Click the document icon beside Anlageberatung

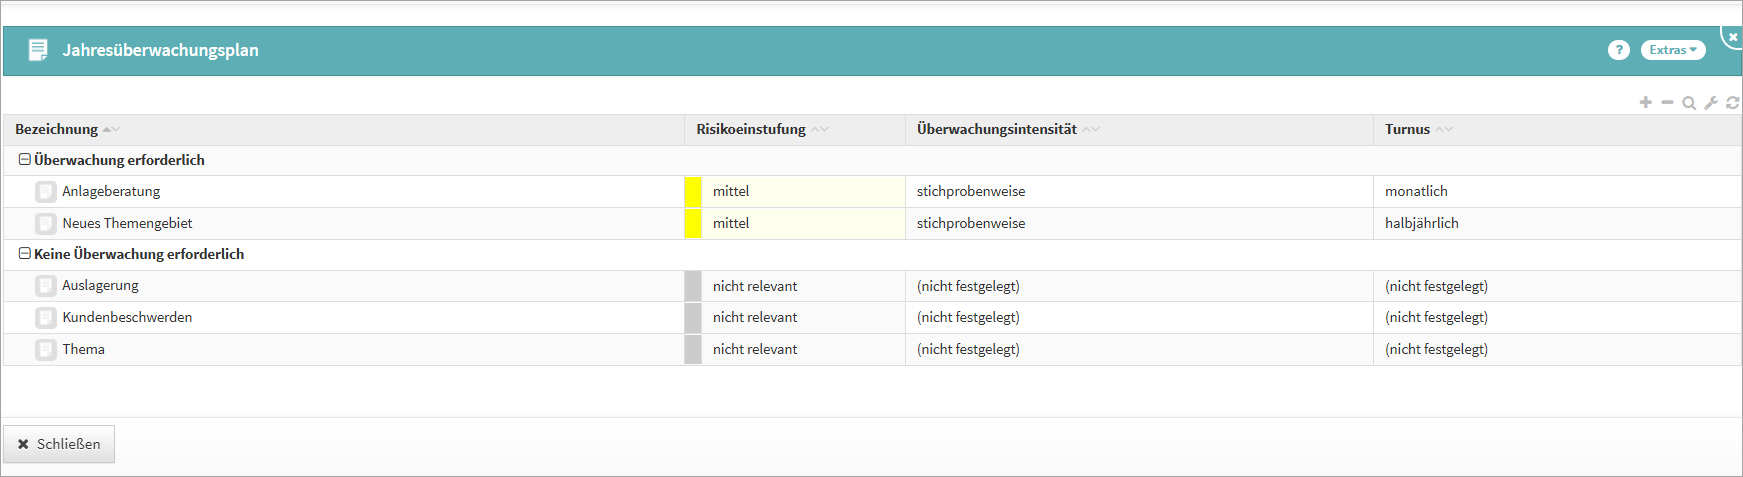(x=45, y=192)
